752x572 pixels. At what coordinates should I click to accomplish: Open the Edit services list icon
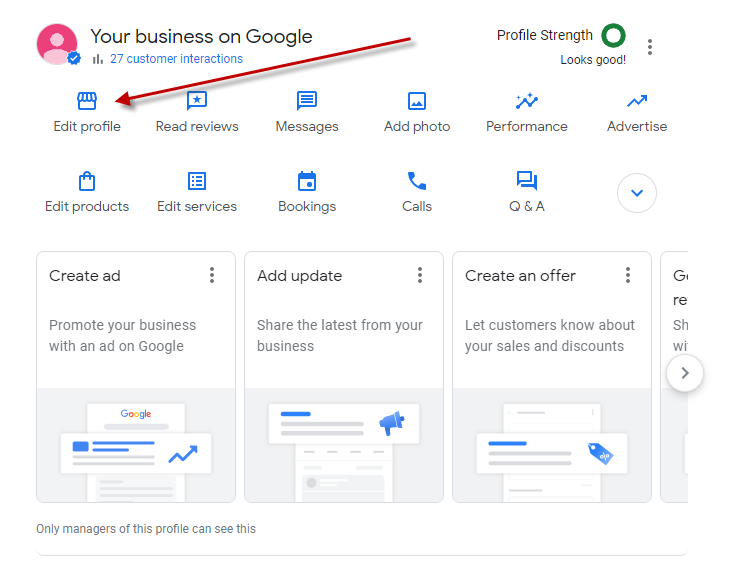click(197, 181)
